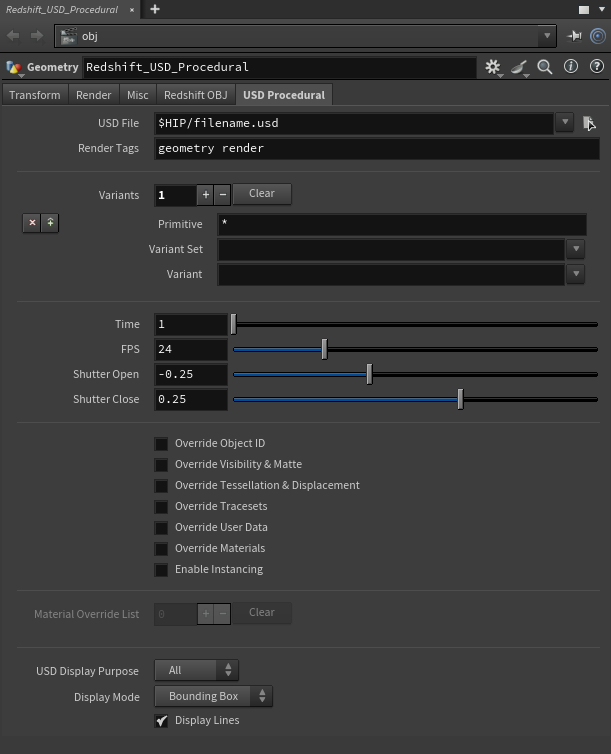This screenshot has width=611, height=754.
Task: Click the Time value field
Action: pos(191,324)
